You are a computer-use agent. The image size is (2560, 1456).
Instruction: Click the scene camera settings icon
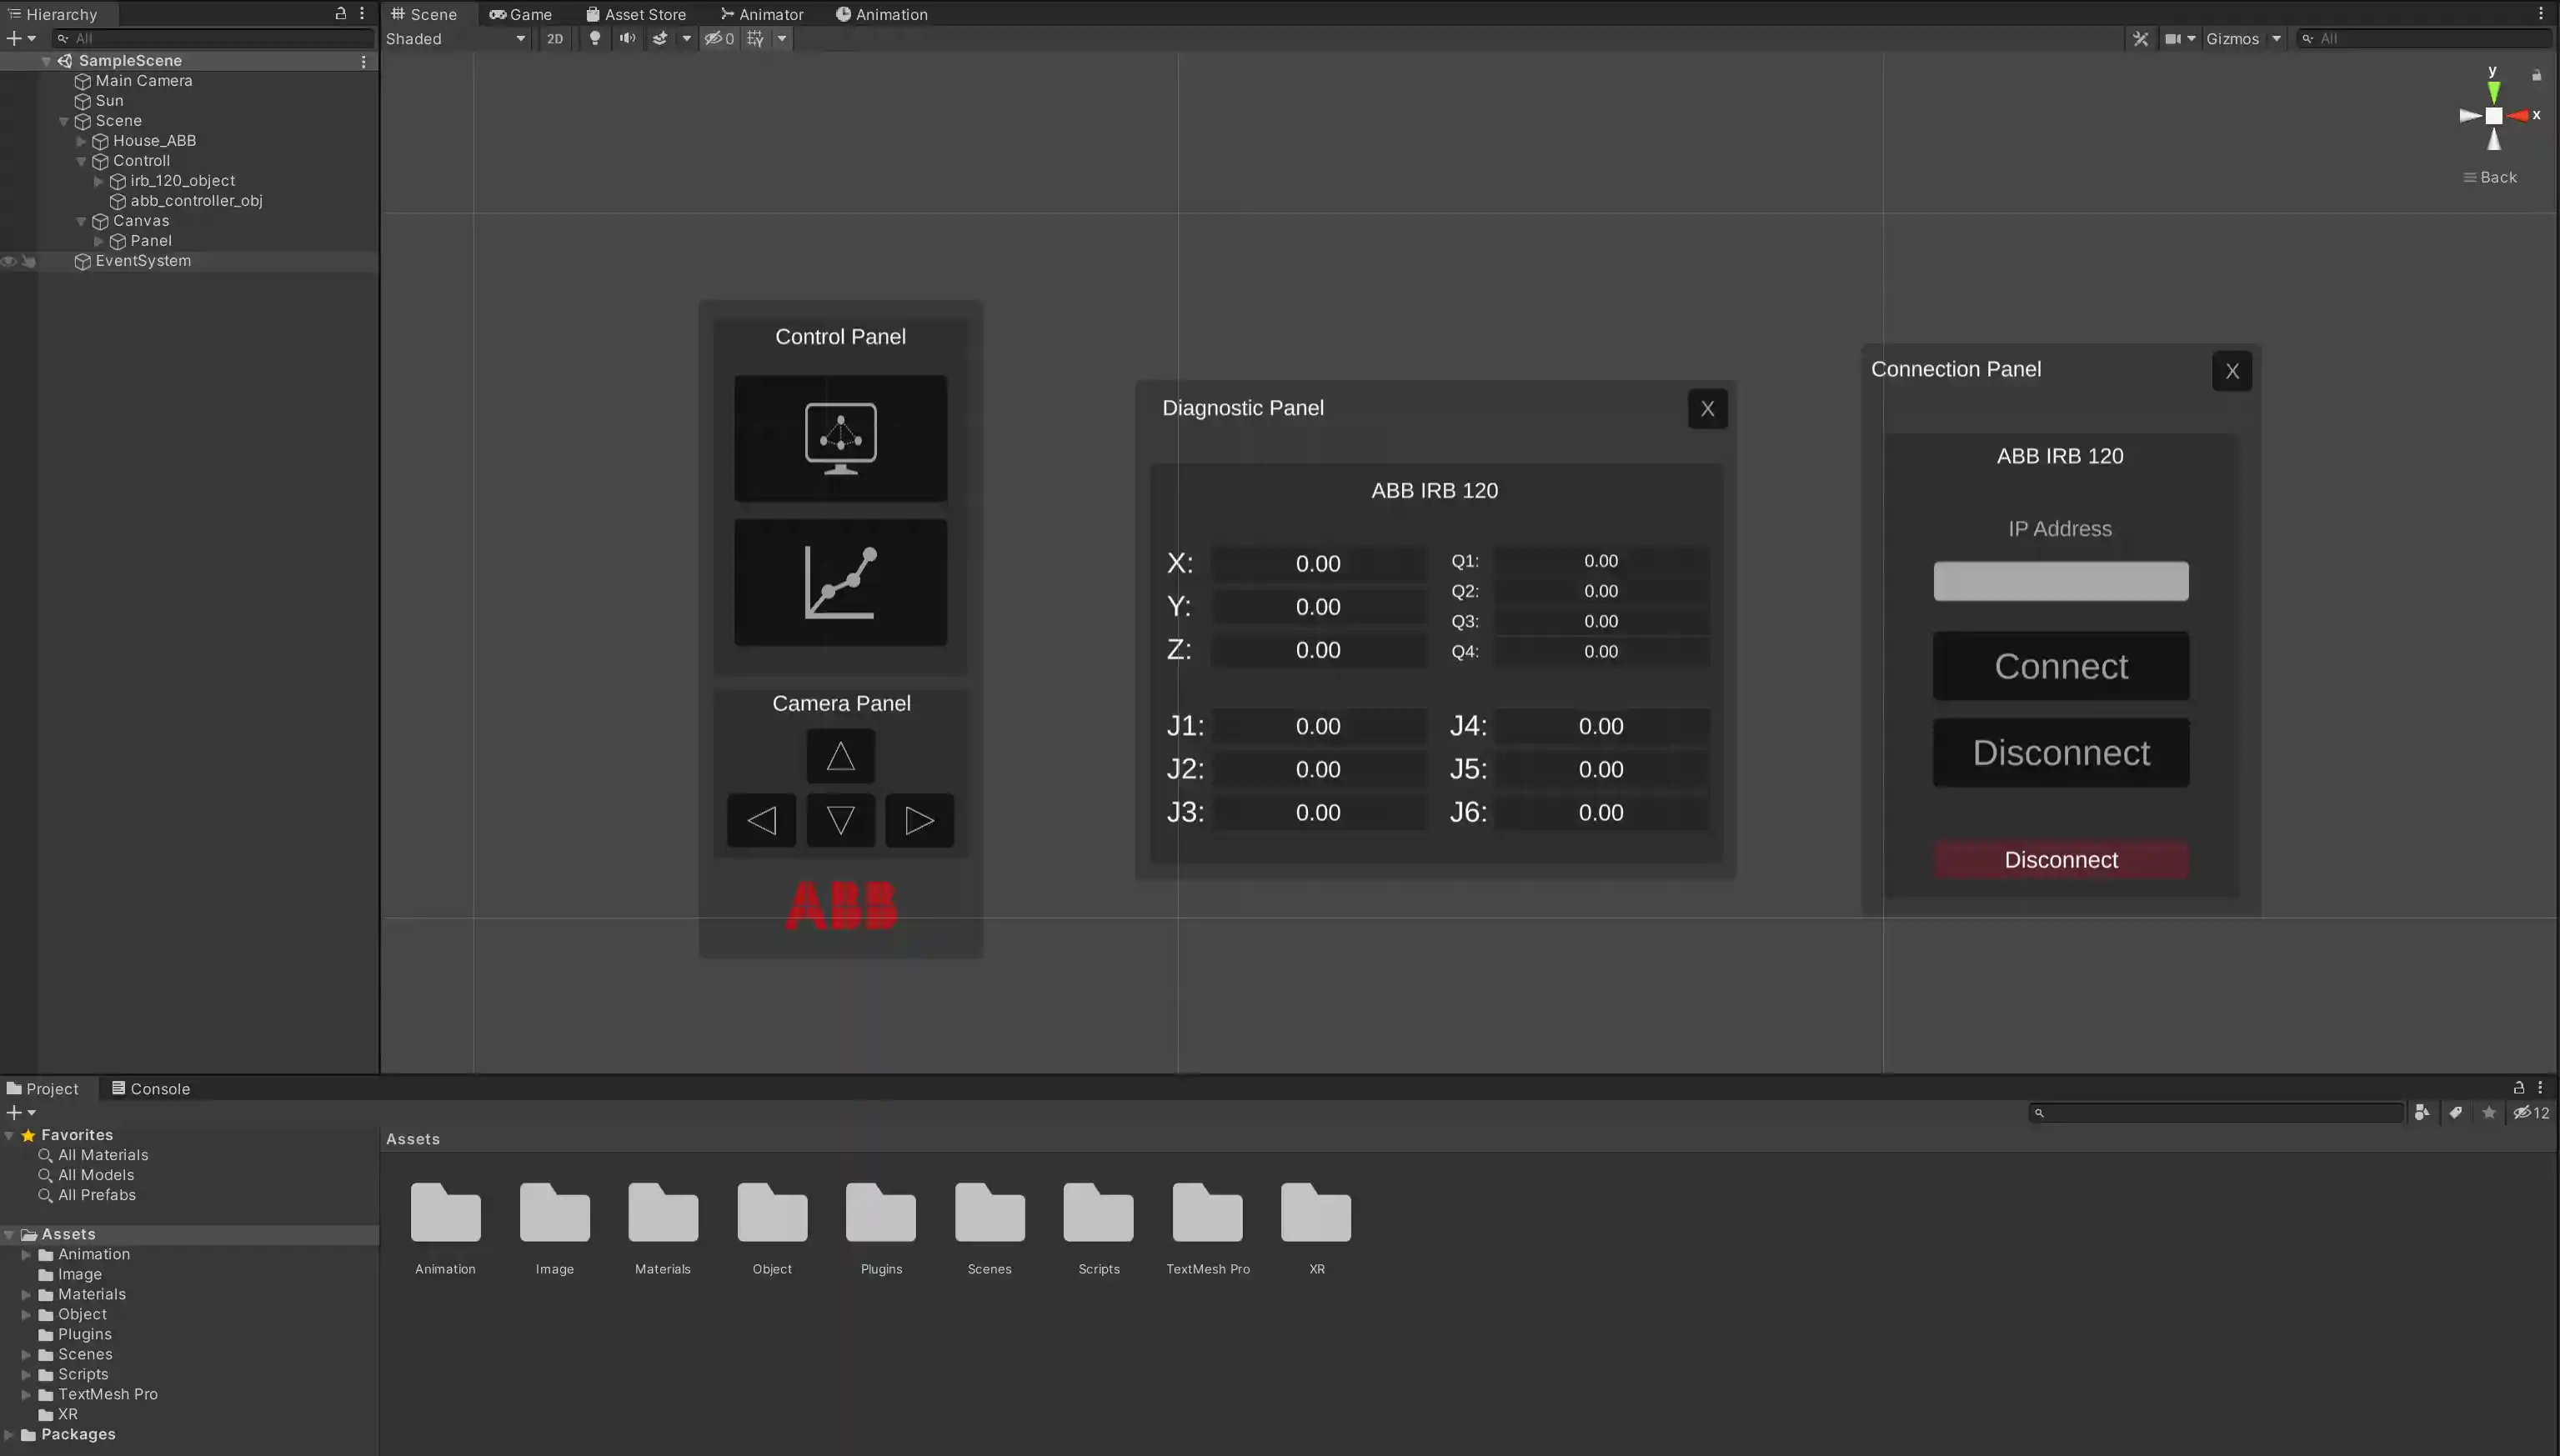(x=2173, y=38)
